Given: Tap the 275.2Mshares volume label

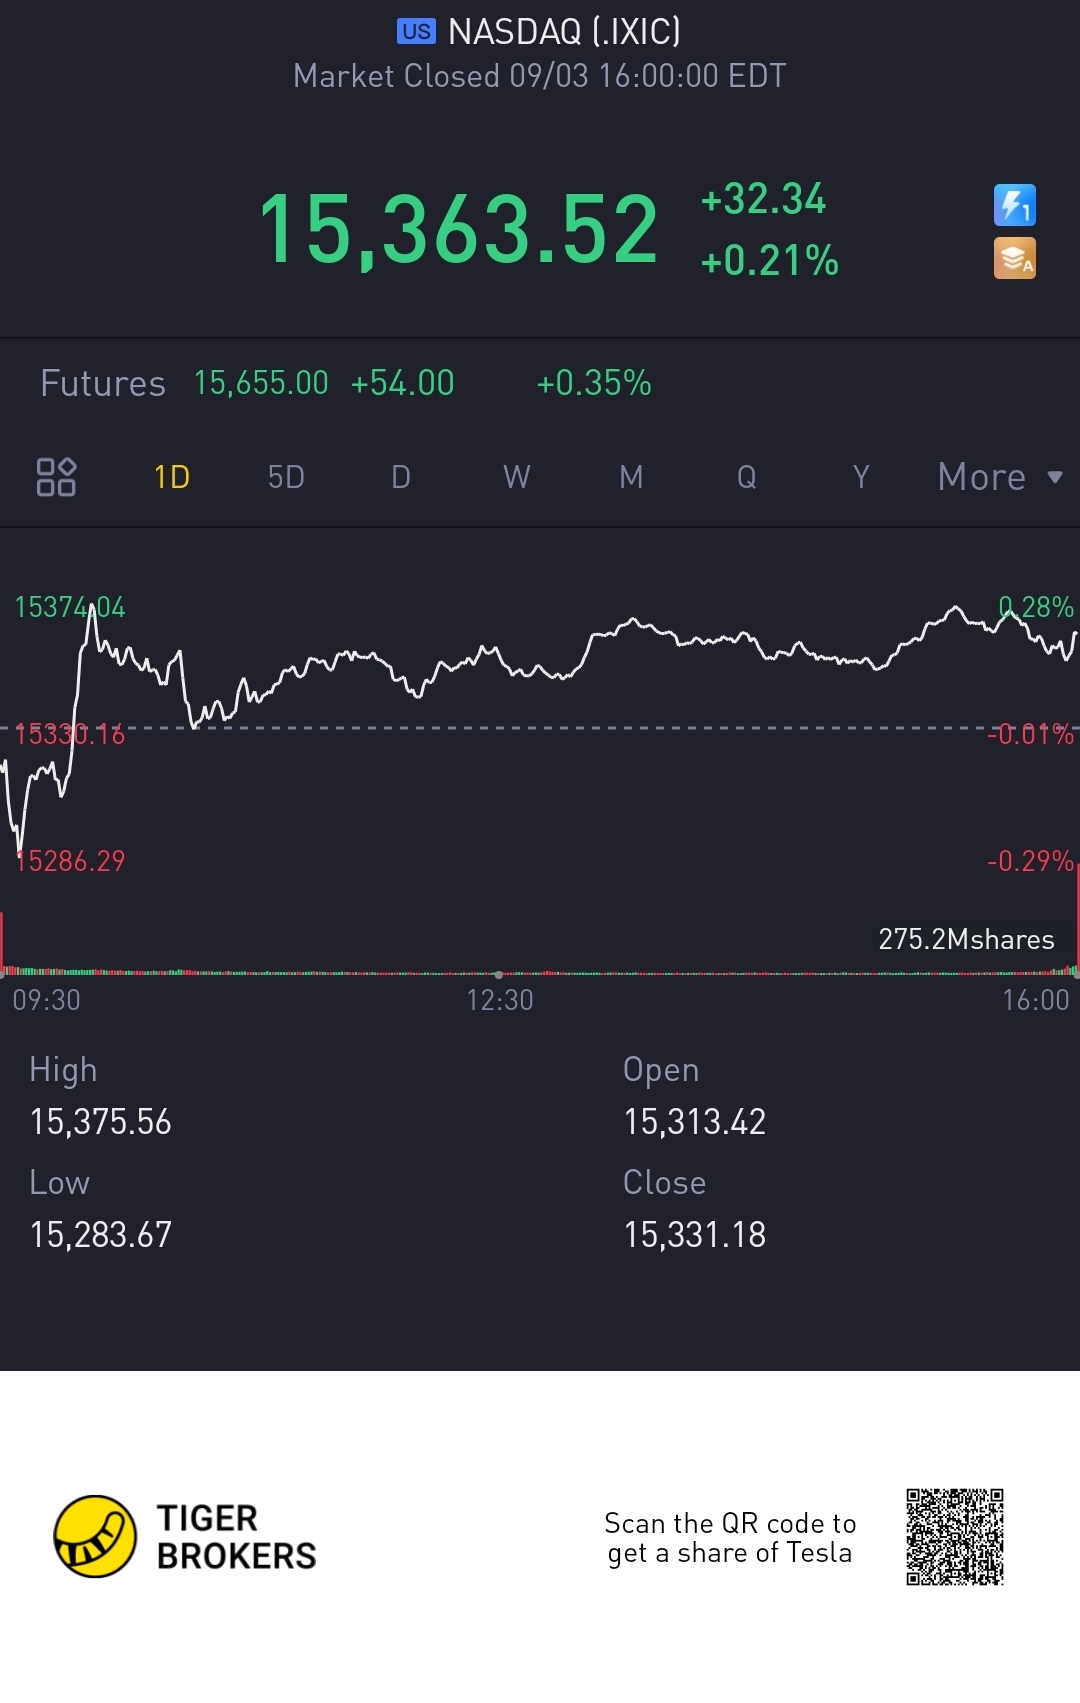Looking at the screenshot, I should click(x=966, y=939).
